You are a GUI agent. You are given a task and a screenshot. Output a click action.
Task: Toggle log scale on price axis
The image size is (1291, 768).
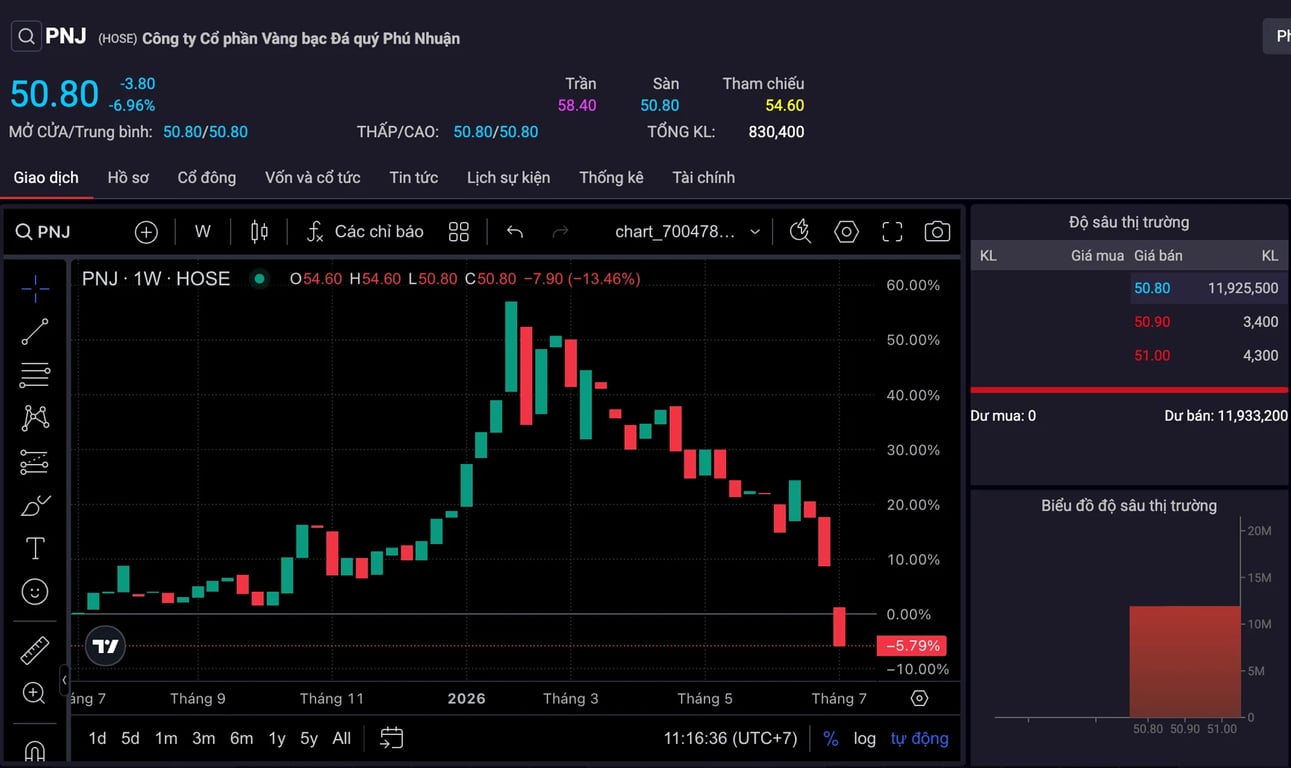tap(865, 738)
